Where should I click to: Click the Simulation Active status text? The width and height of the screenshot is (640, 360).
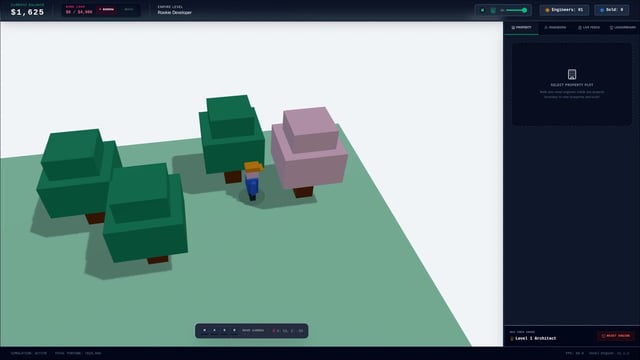point(29,353)
